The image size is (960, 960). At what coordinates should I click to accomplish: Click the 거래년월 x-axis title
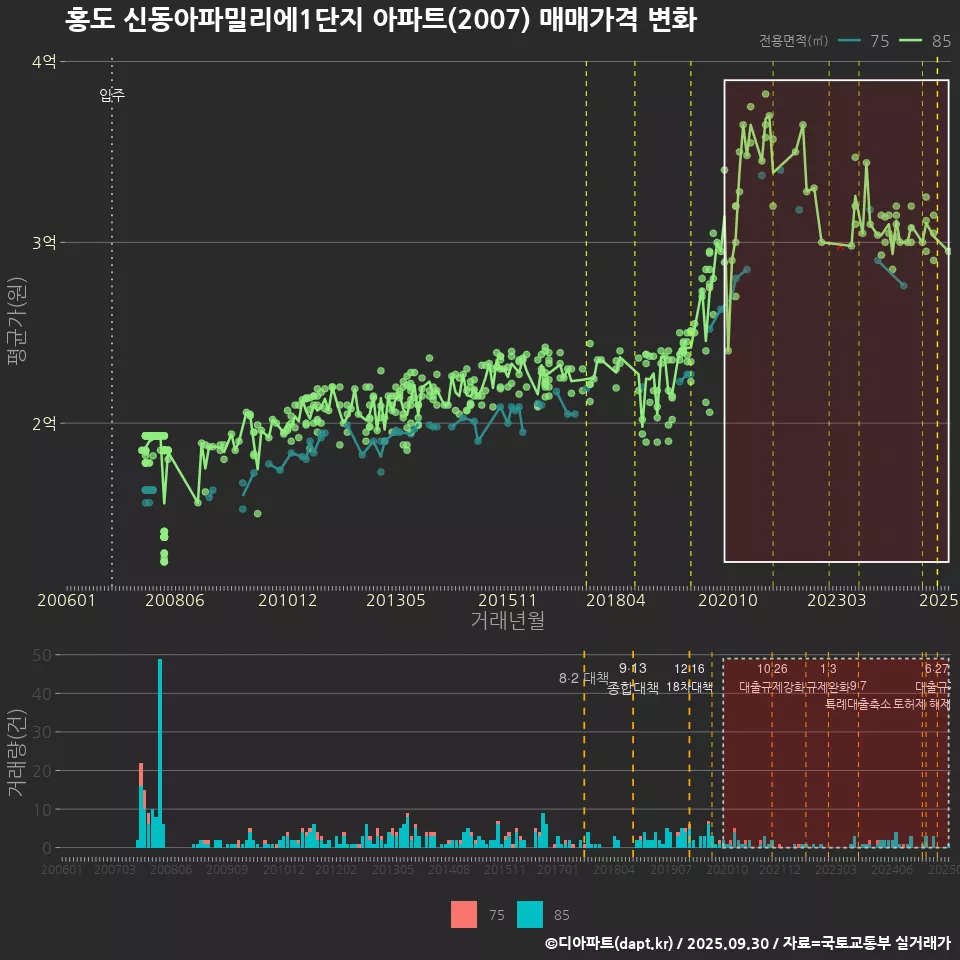(507, 620)
